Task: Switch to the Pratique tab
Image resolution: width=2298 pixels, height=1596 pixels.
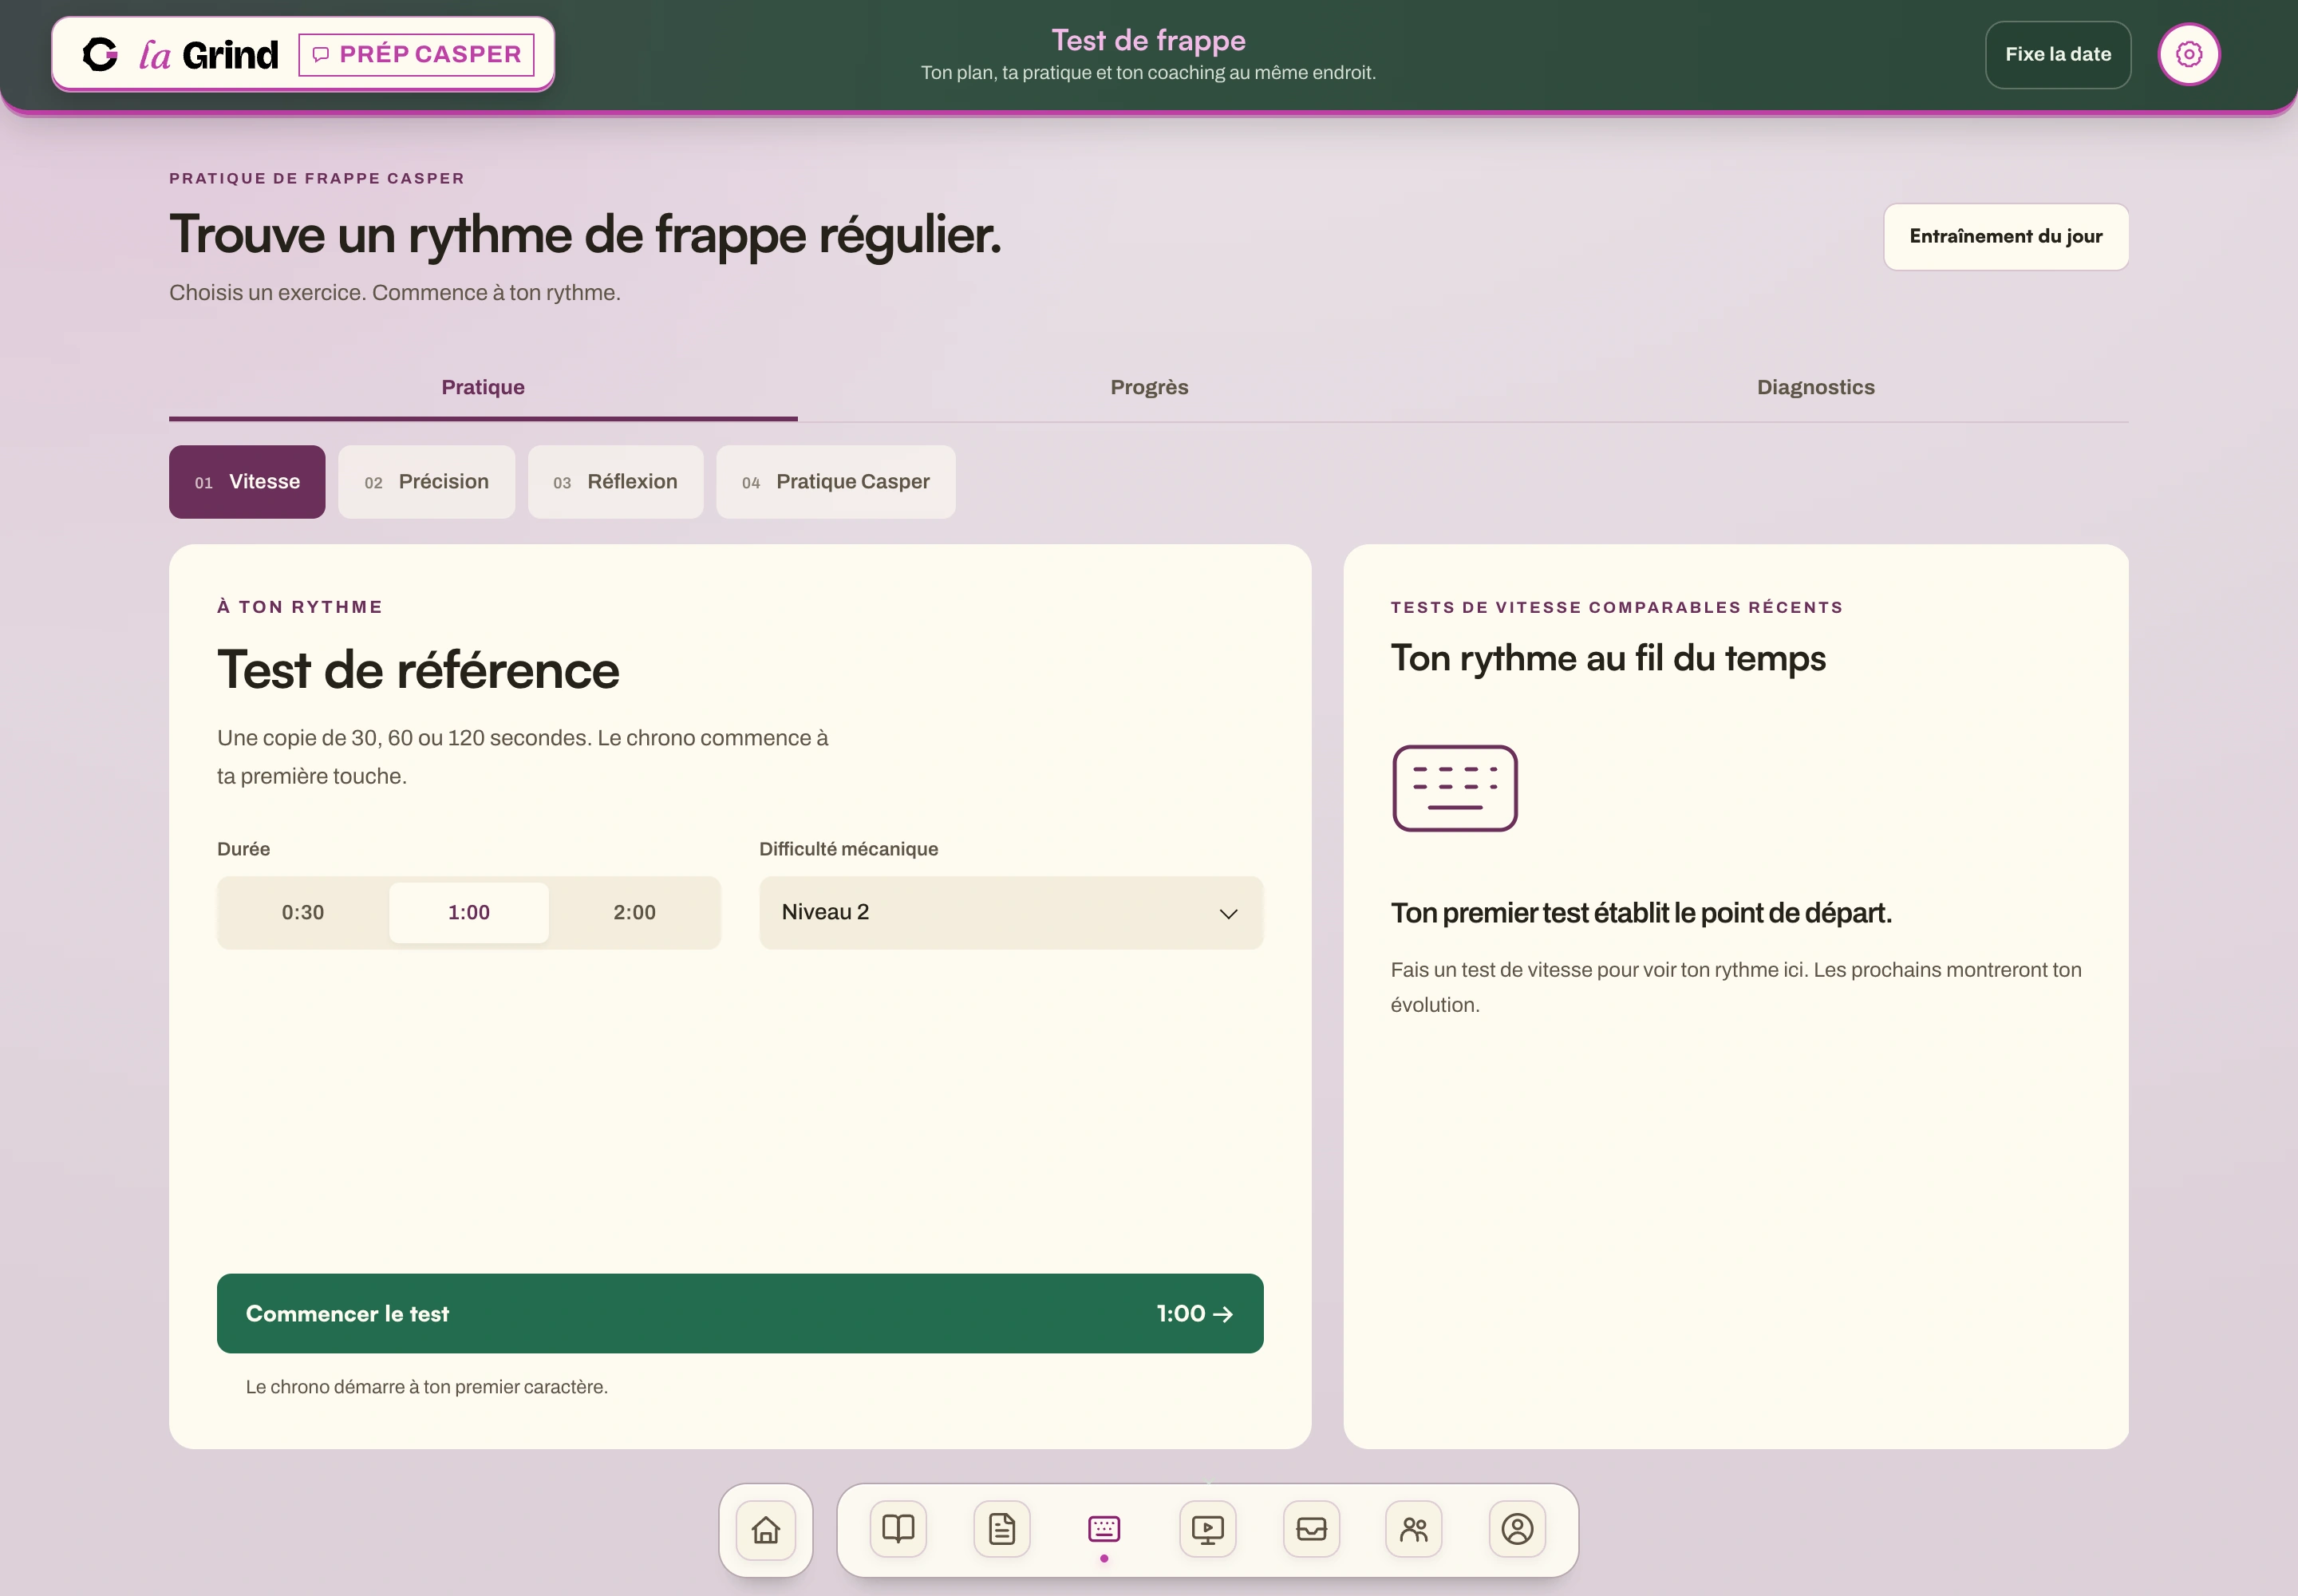Action: tap(483, 388)
